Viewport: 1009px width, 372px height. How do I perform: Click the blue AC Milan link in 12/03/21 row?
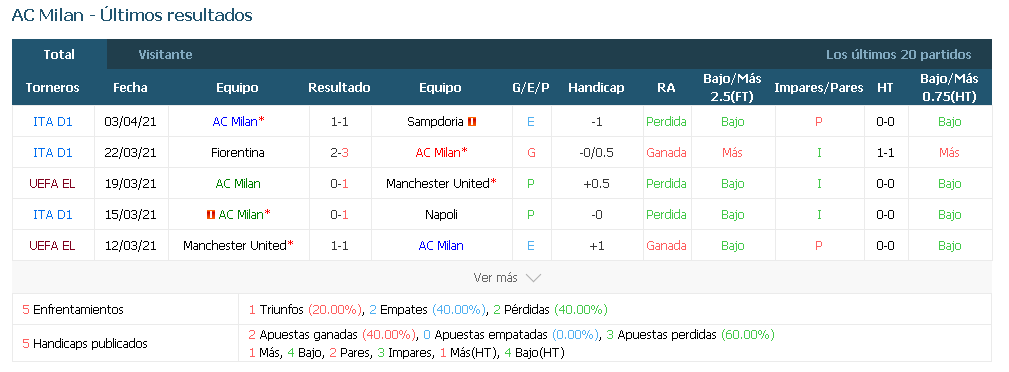coord(441,245)
